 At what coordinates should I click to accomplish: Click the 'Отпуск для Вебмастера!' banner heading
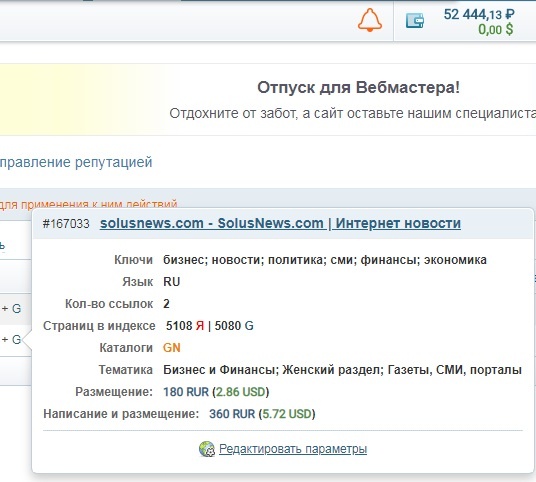pos(358,87)
